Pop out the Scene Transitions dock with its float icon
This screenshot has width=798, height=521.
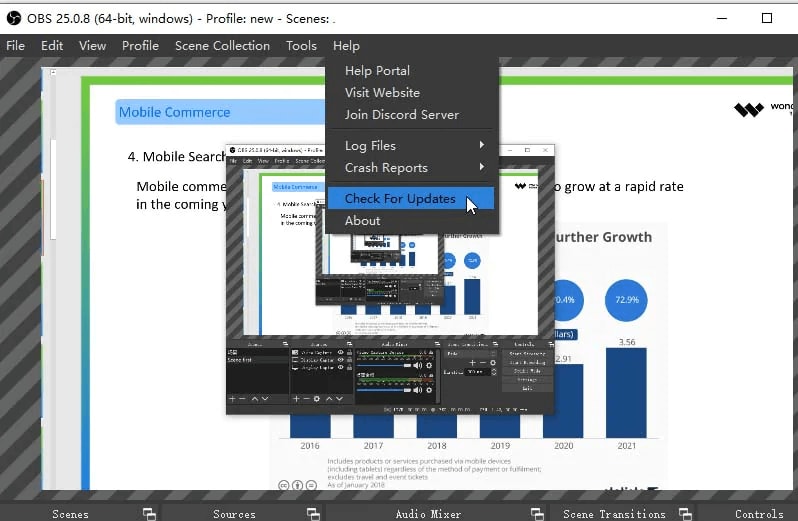coord(685,514)
